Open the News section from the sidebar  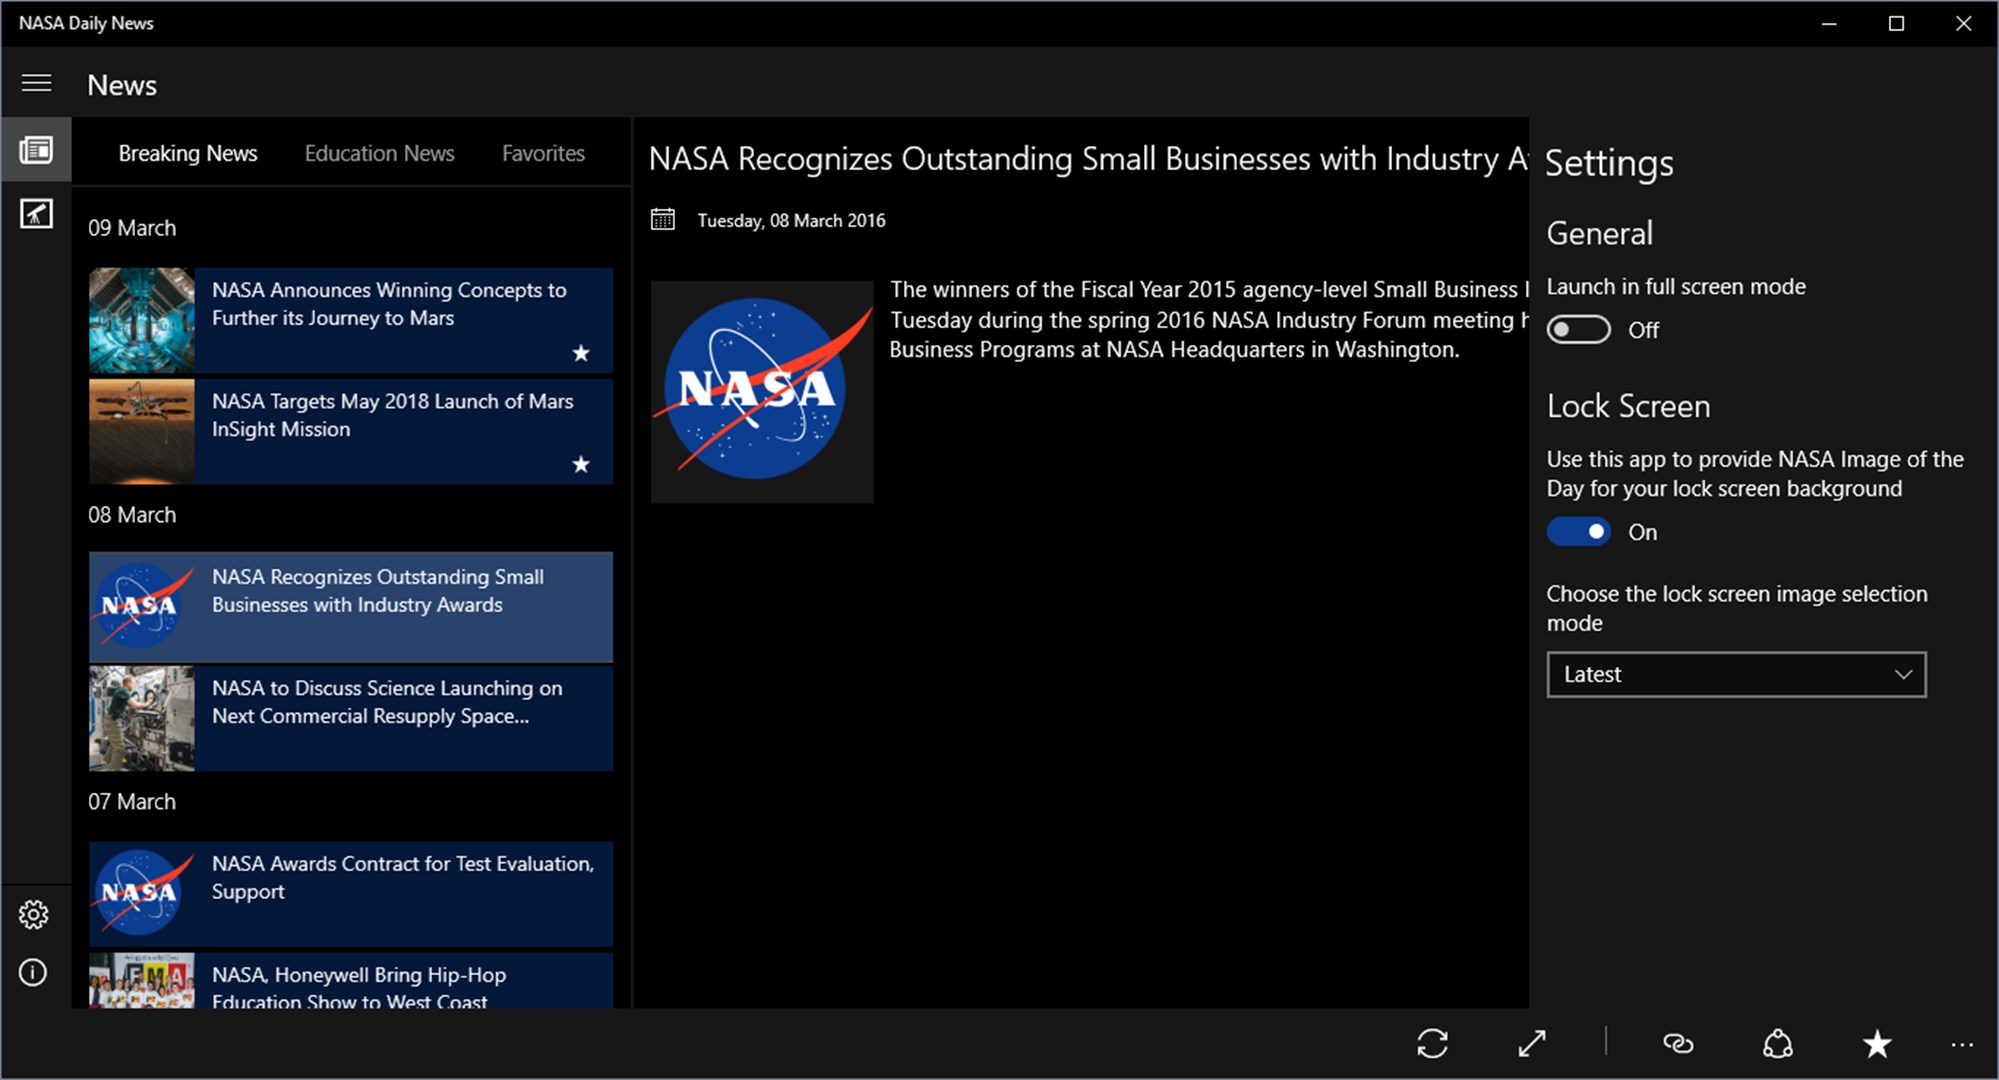click(36, 149)
